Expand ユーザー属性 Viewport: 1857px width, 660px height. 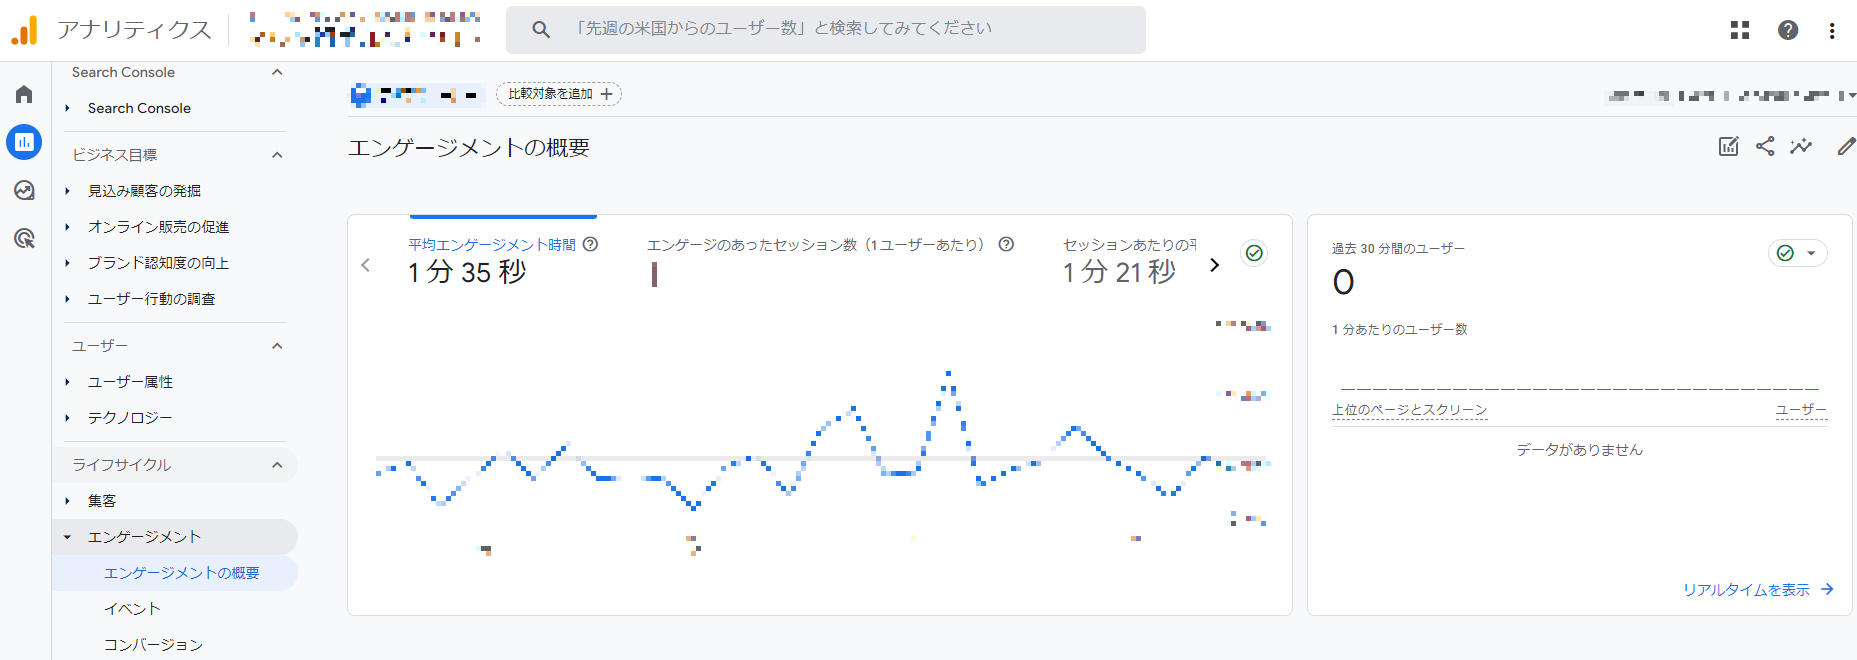point(67,382)
